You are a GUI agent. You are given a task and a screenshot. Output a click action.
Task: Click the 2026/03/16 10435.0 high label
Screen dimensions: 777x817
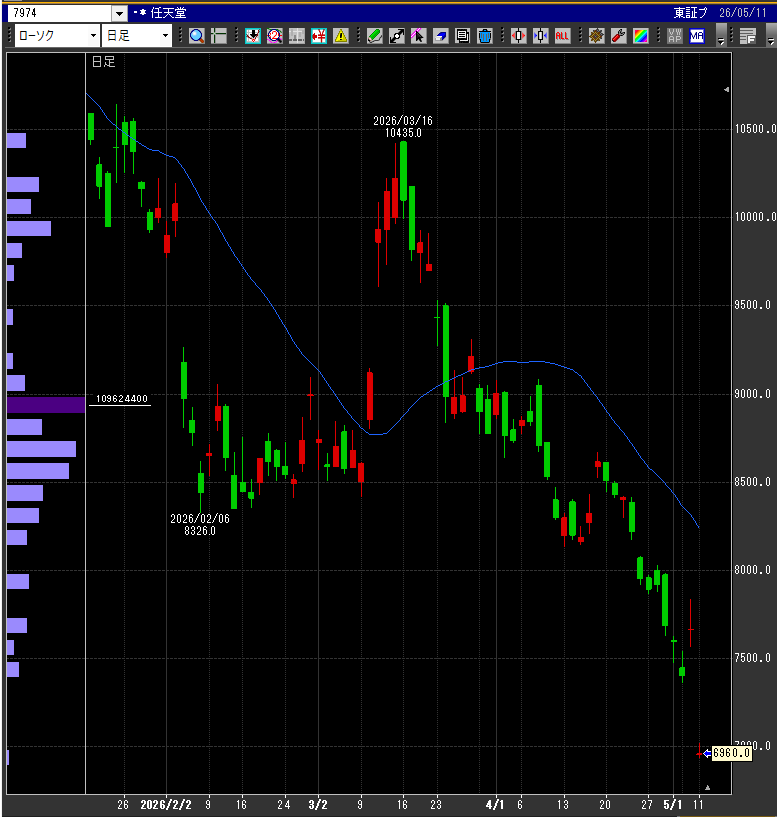coord(403,127)
